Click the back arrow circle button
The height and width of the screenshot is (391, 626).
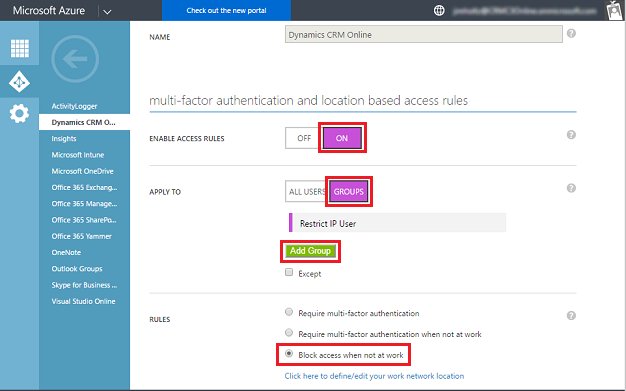(75, 59)
